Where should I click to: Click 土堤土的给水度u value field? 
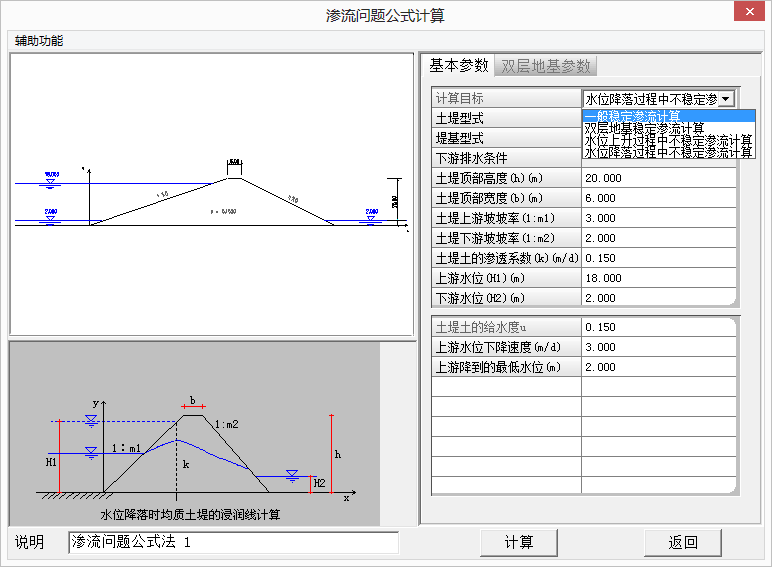point(658,328)
